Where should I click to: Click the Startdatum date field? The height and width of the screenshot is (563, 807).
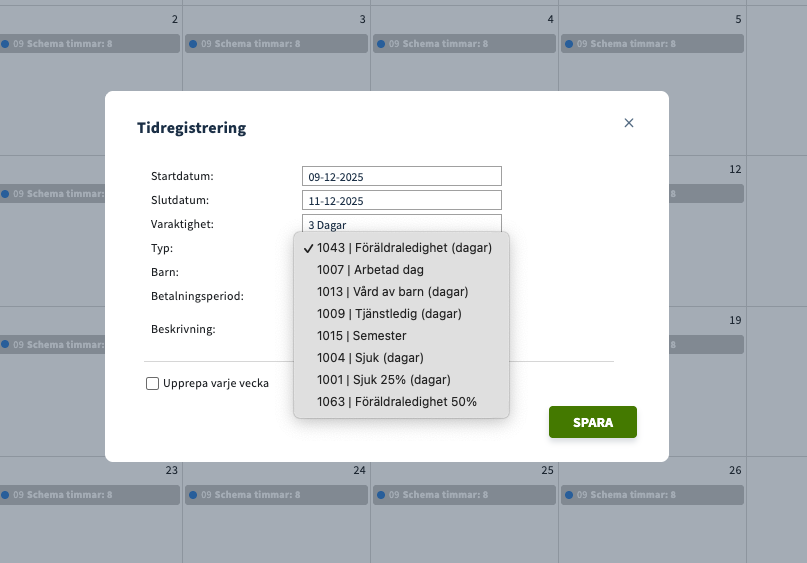[401, 177]
